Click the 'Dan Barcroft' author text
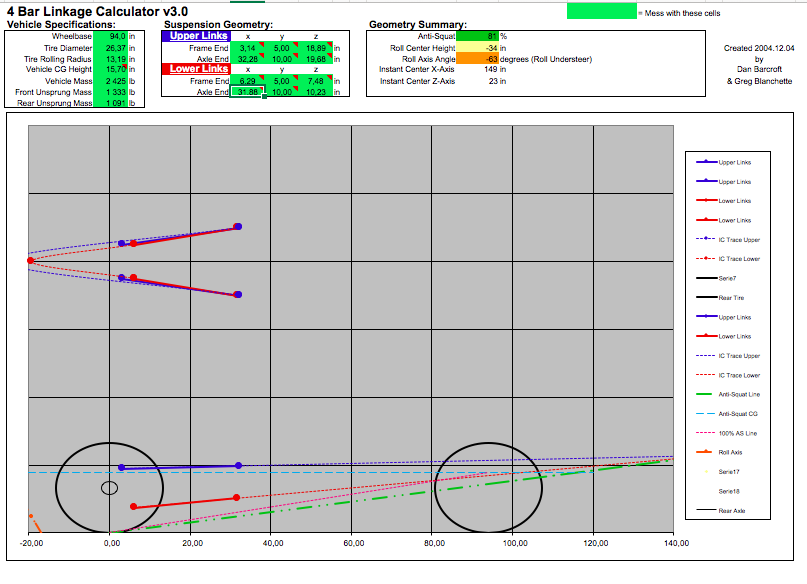 (x=759, y=69)
